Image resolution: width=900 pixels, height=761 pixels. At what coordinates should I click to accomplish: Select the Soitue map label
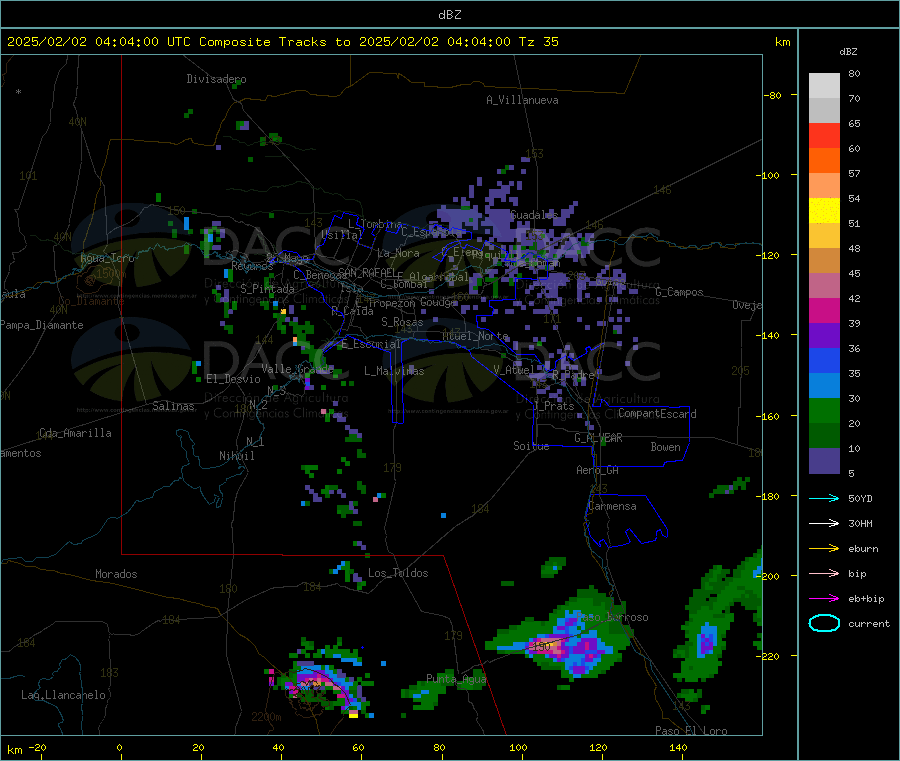coord(531,446)
